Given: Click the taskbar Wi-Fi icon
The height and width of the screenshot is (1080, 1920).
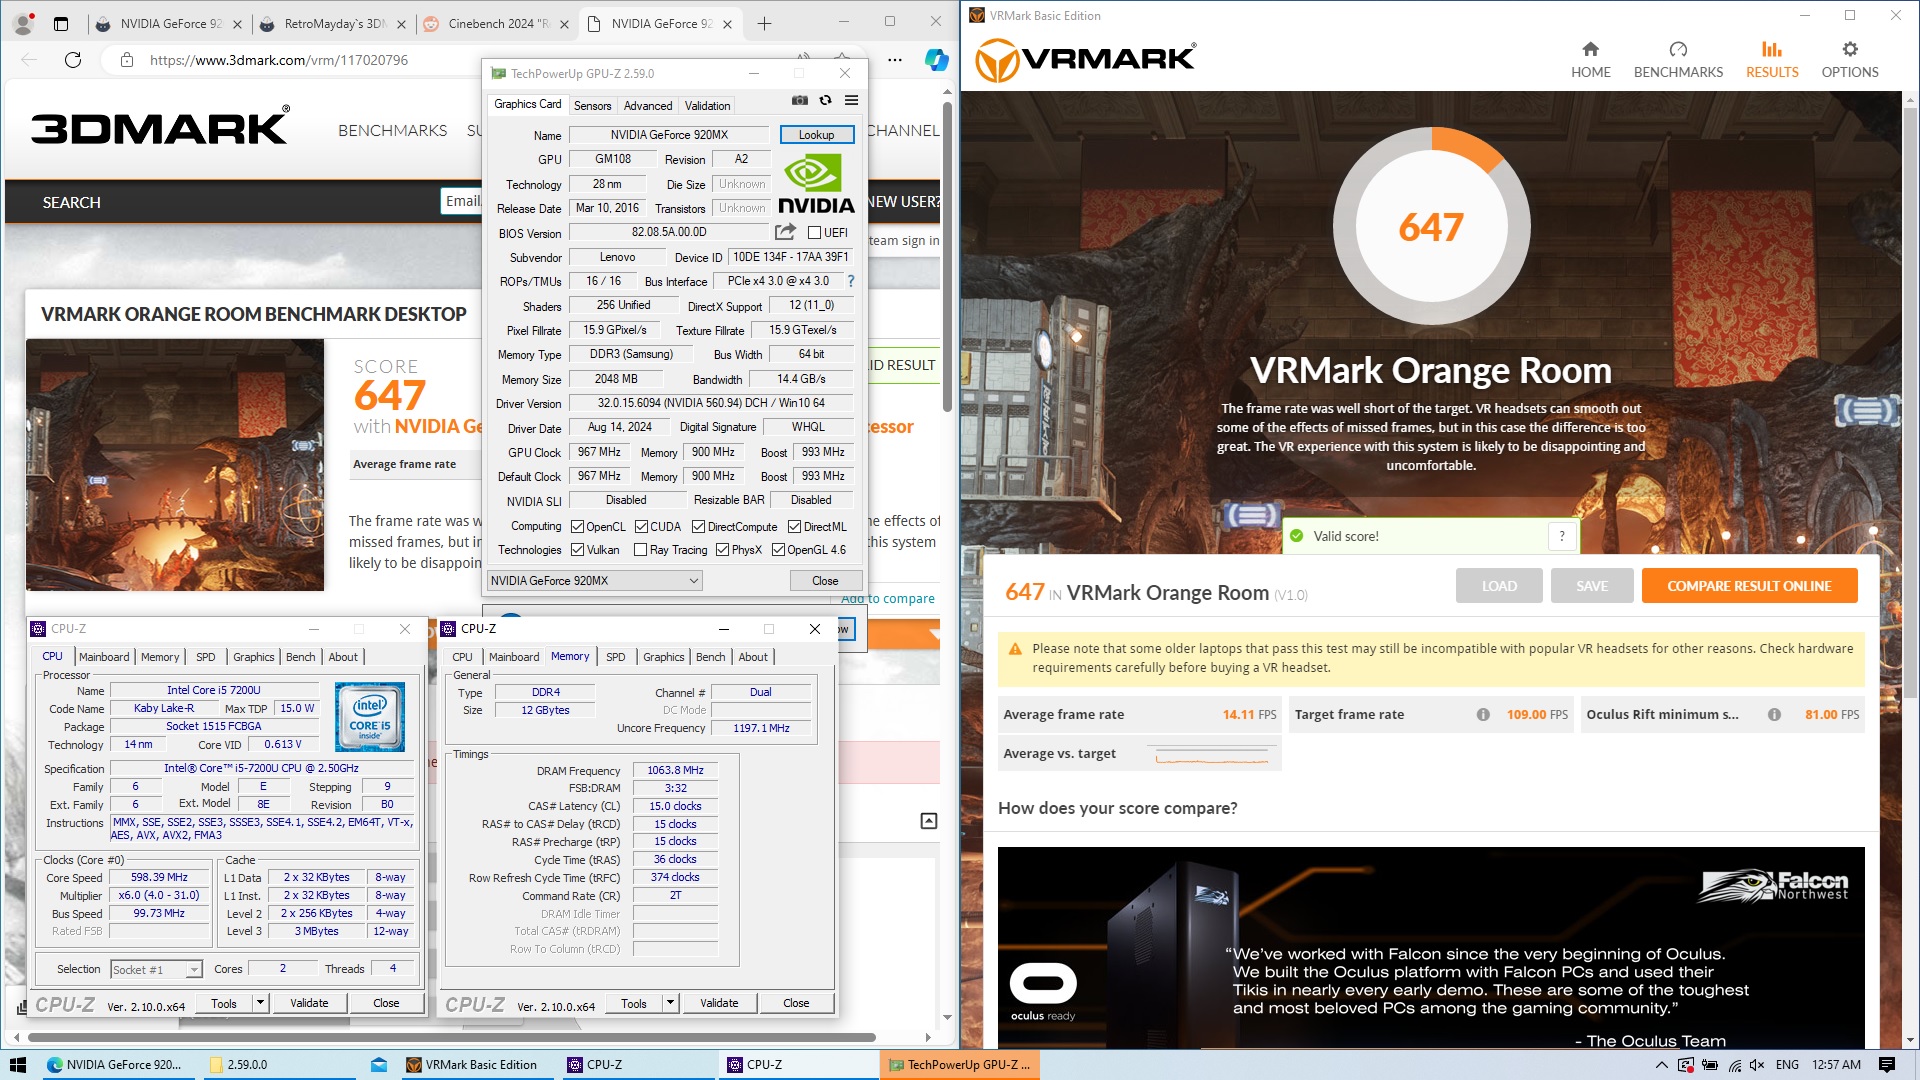Looking at the screenshot, I should point(1734,1065).
